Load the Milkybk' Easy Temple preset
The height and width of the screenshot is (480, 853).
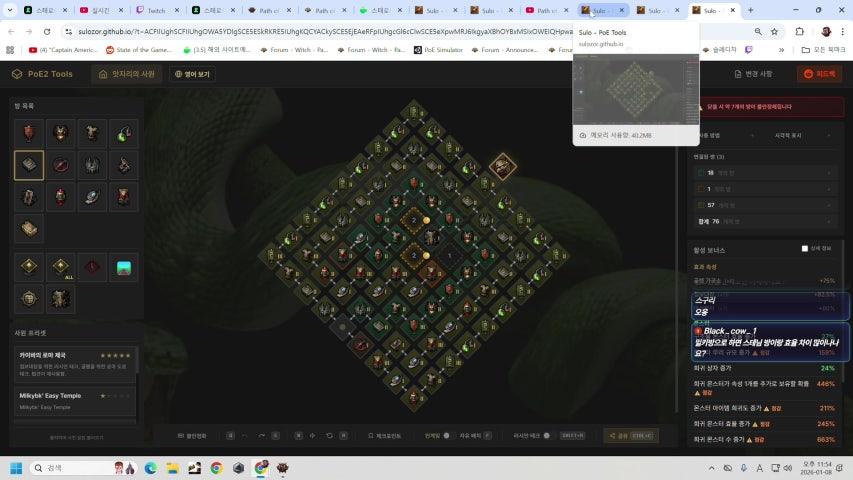[x=75, y=401]
